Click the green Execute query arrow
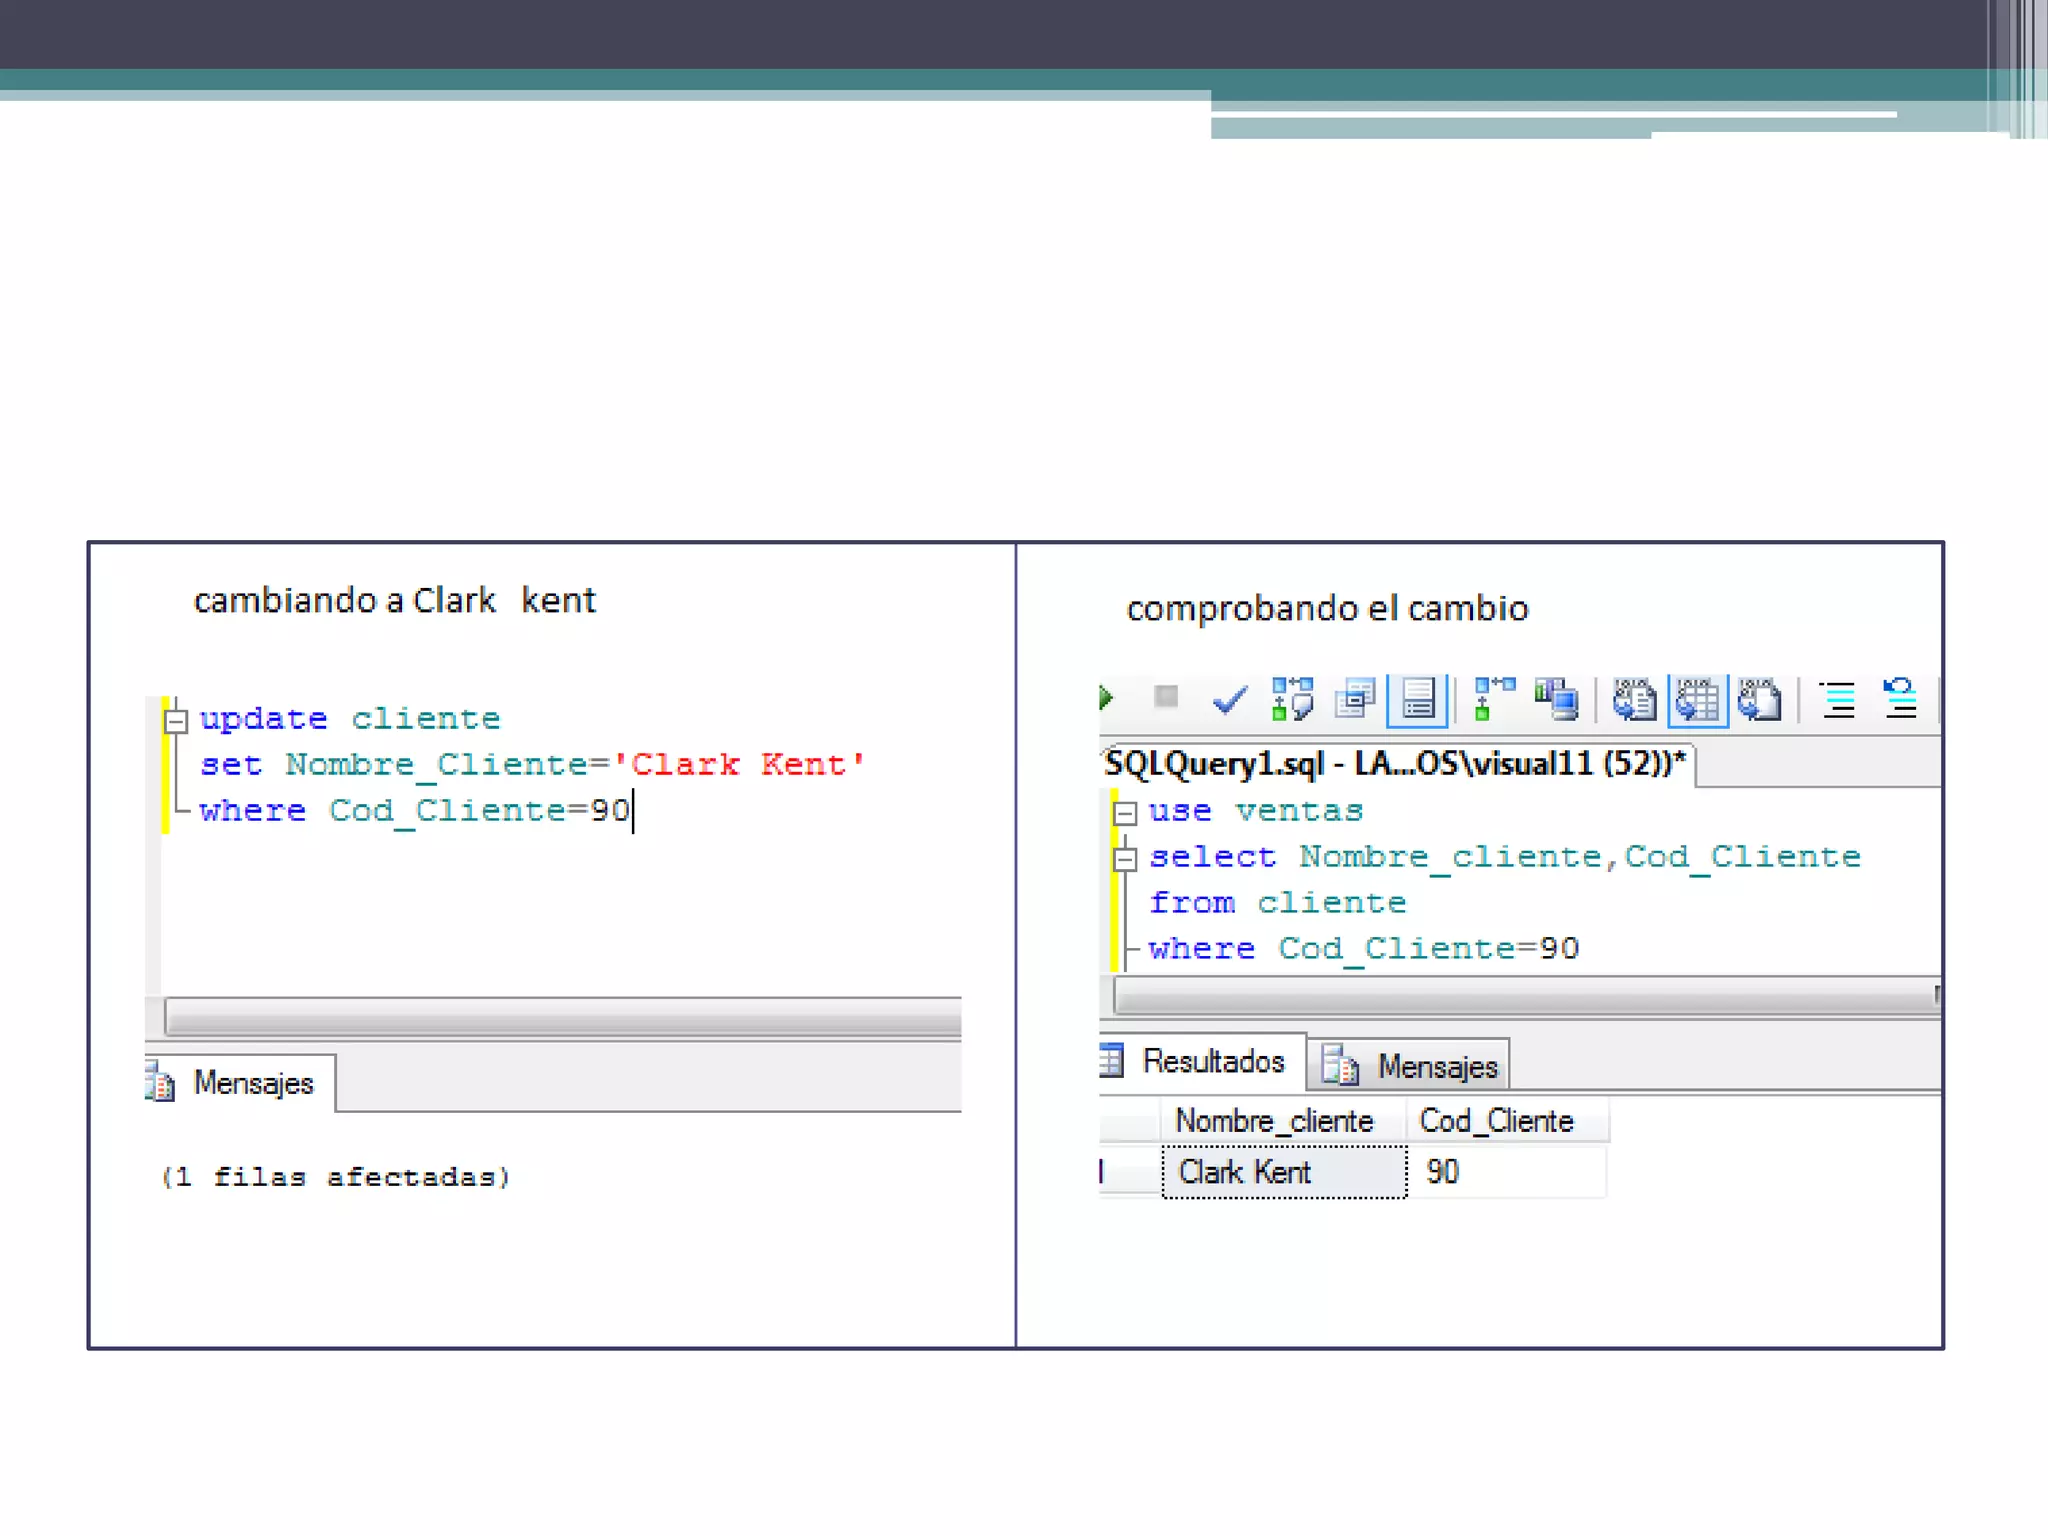The height and width of the screenshot is (1536, 2048). 1106,697
